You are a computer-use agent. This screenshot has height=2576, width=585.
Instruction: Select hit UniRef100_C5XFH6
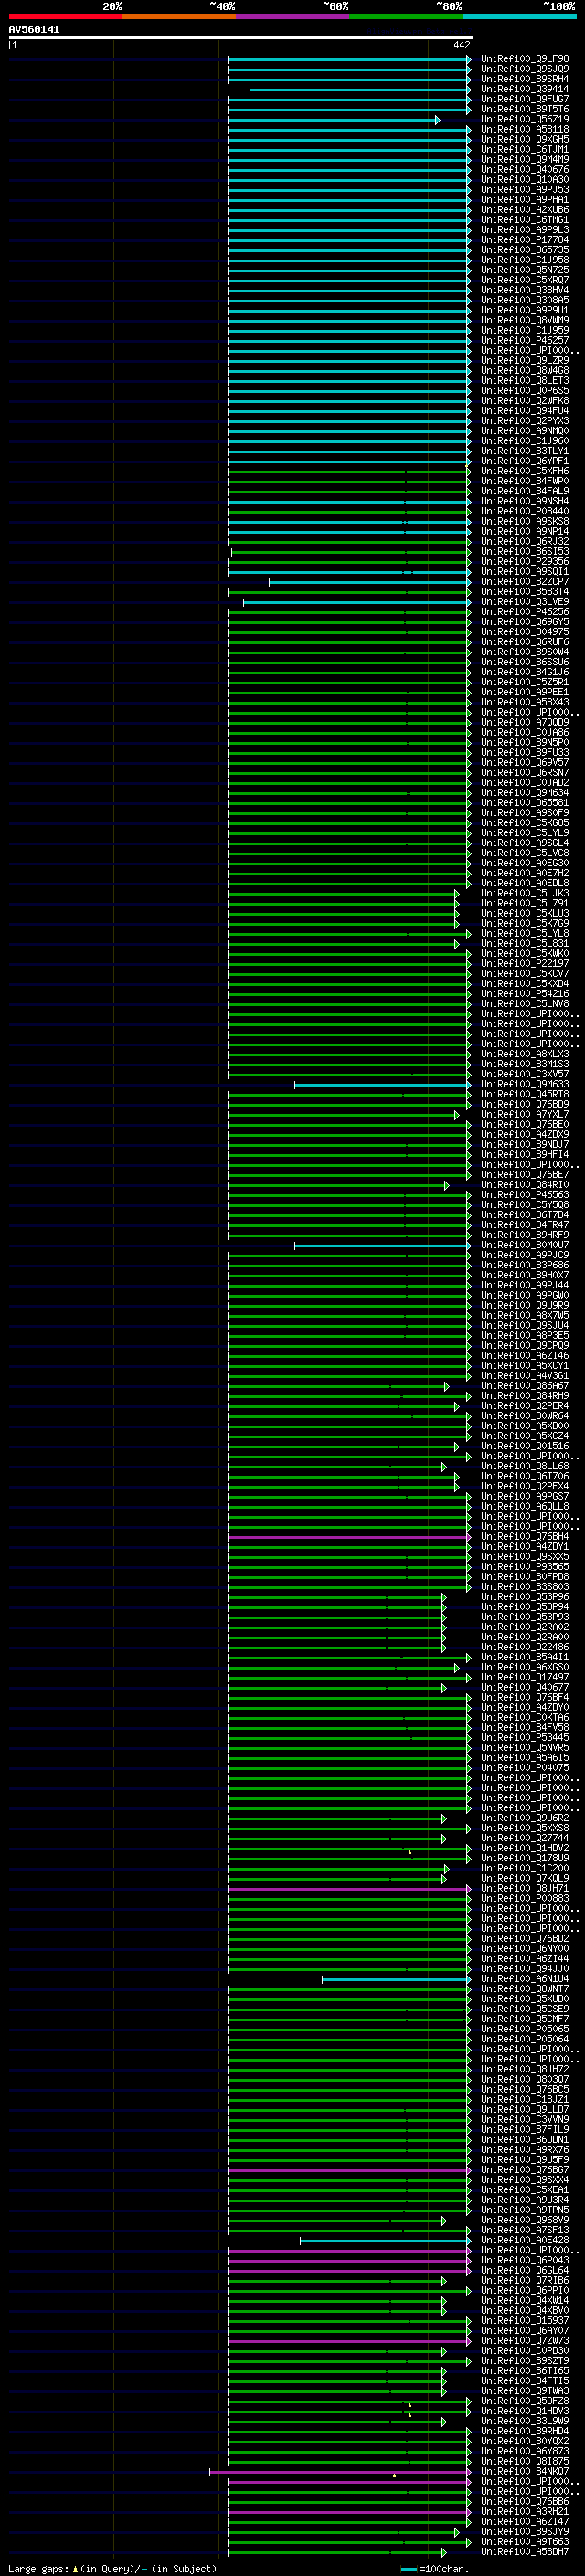(525, 471)
